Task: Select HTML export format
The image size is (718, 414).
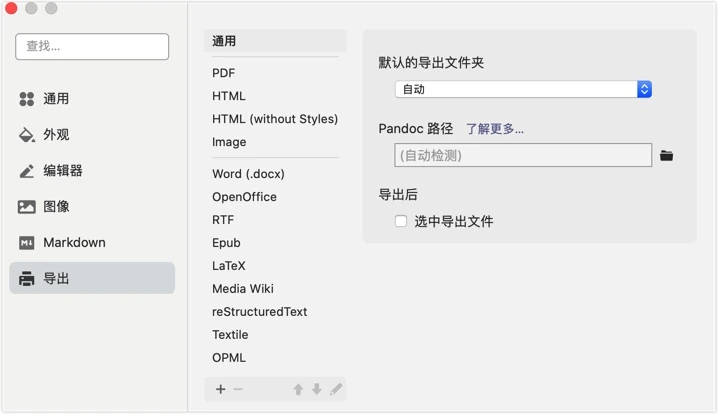Action: [275, 96]
